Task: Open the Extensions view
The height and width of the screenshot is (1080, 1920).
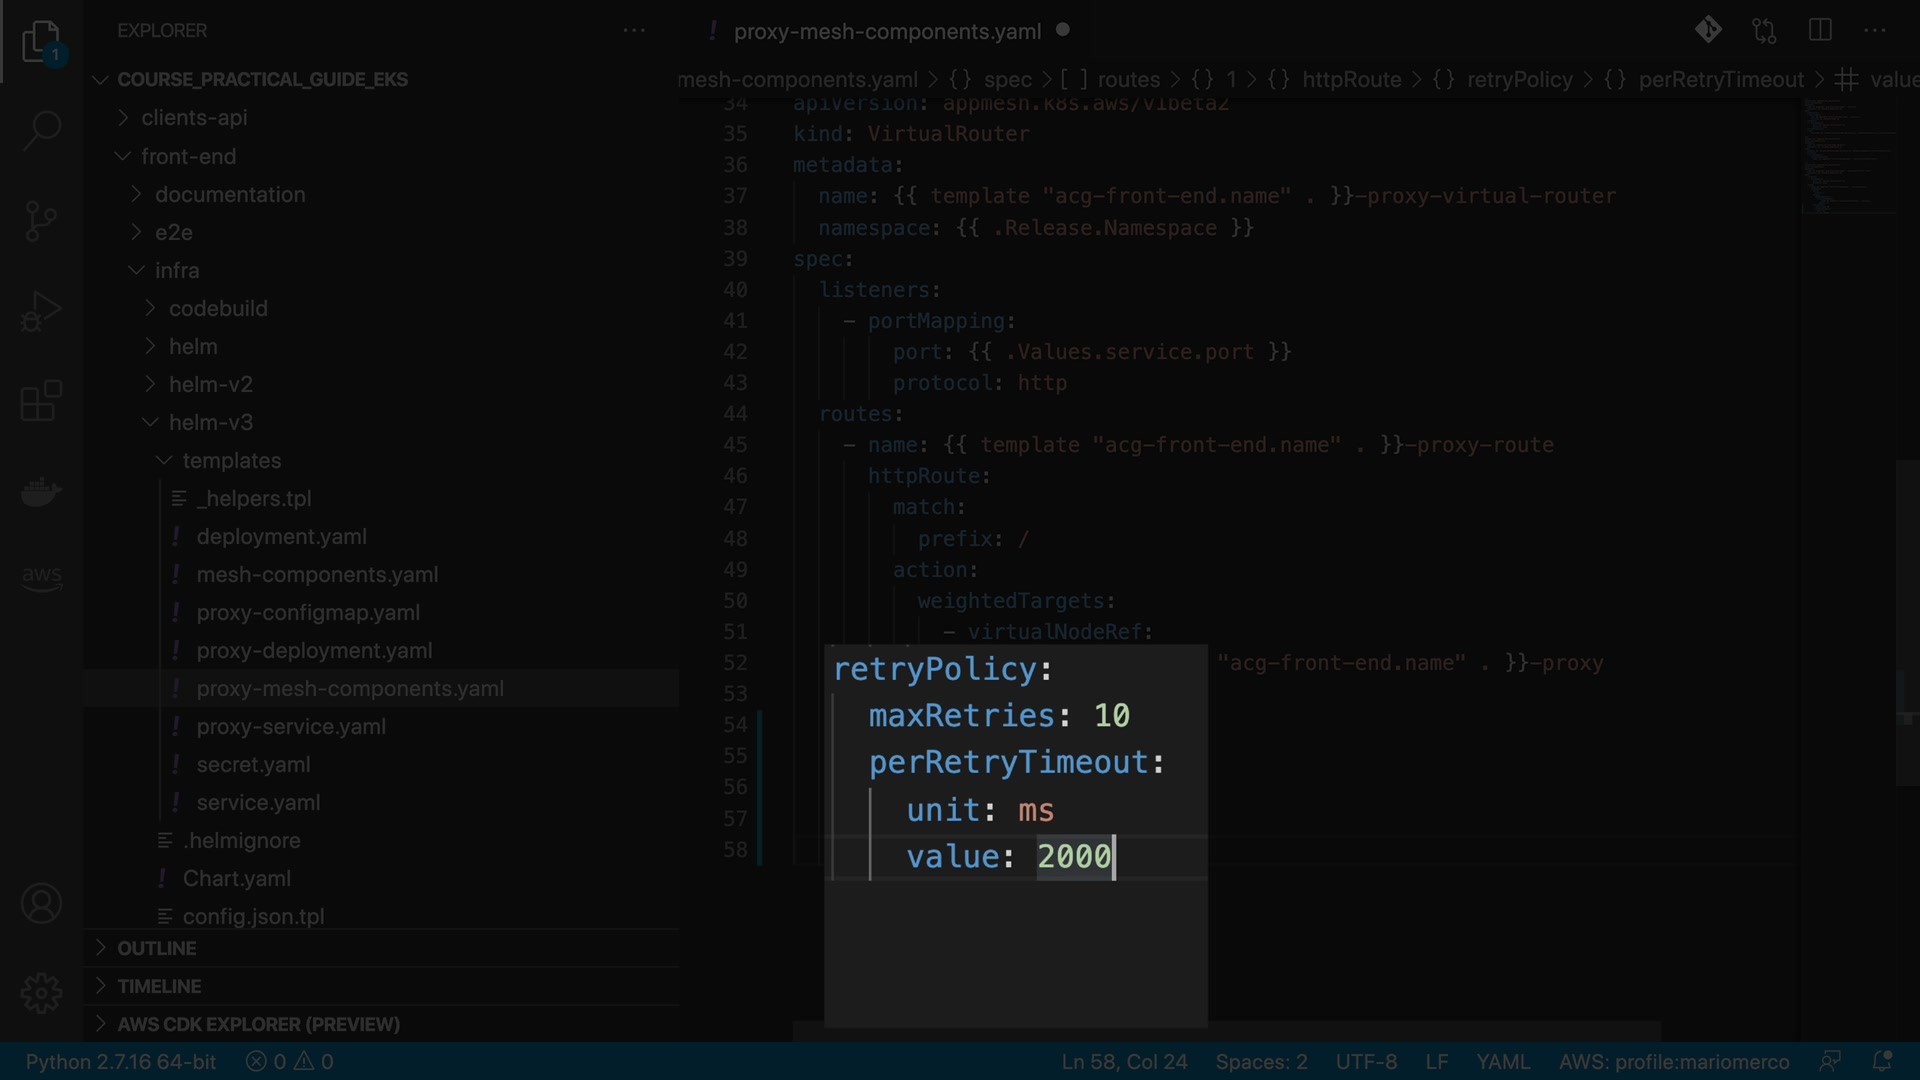Action: pyautogui.click(x=41, y=401)
